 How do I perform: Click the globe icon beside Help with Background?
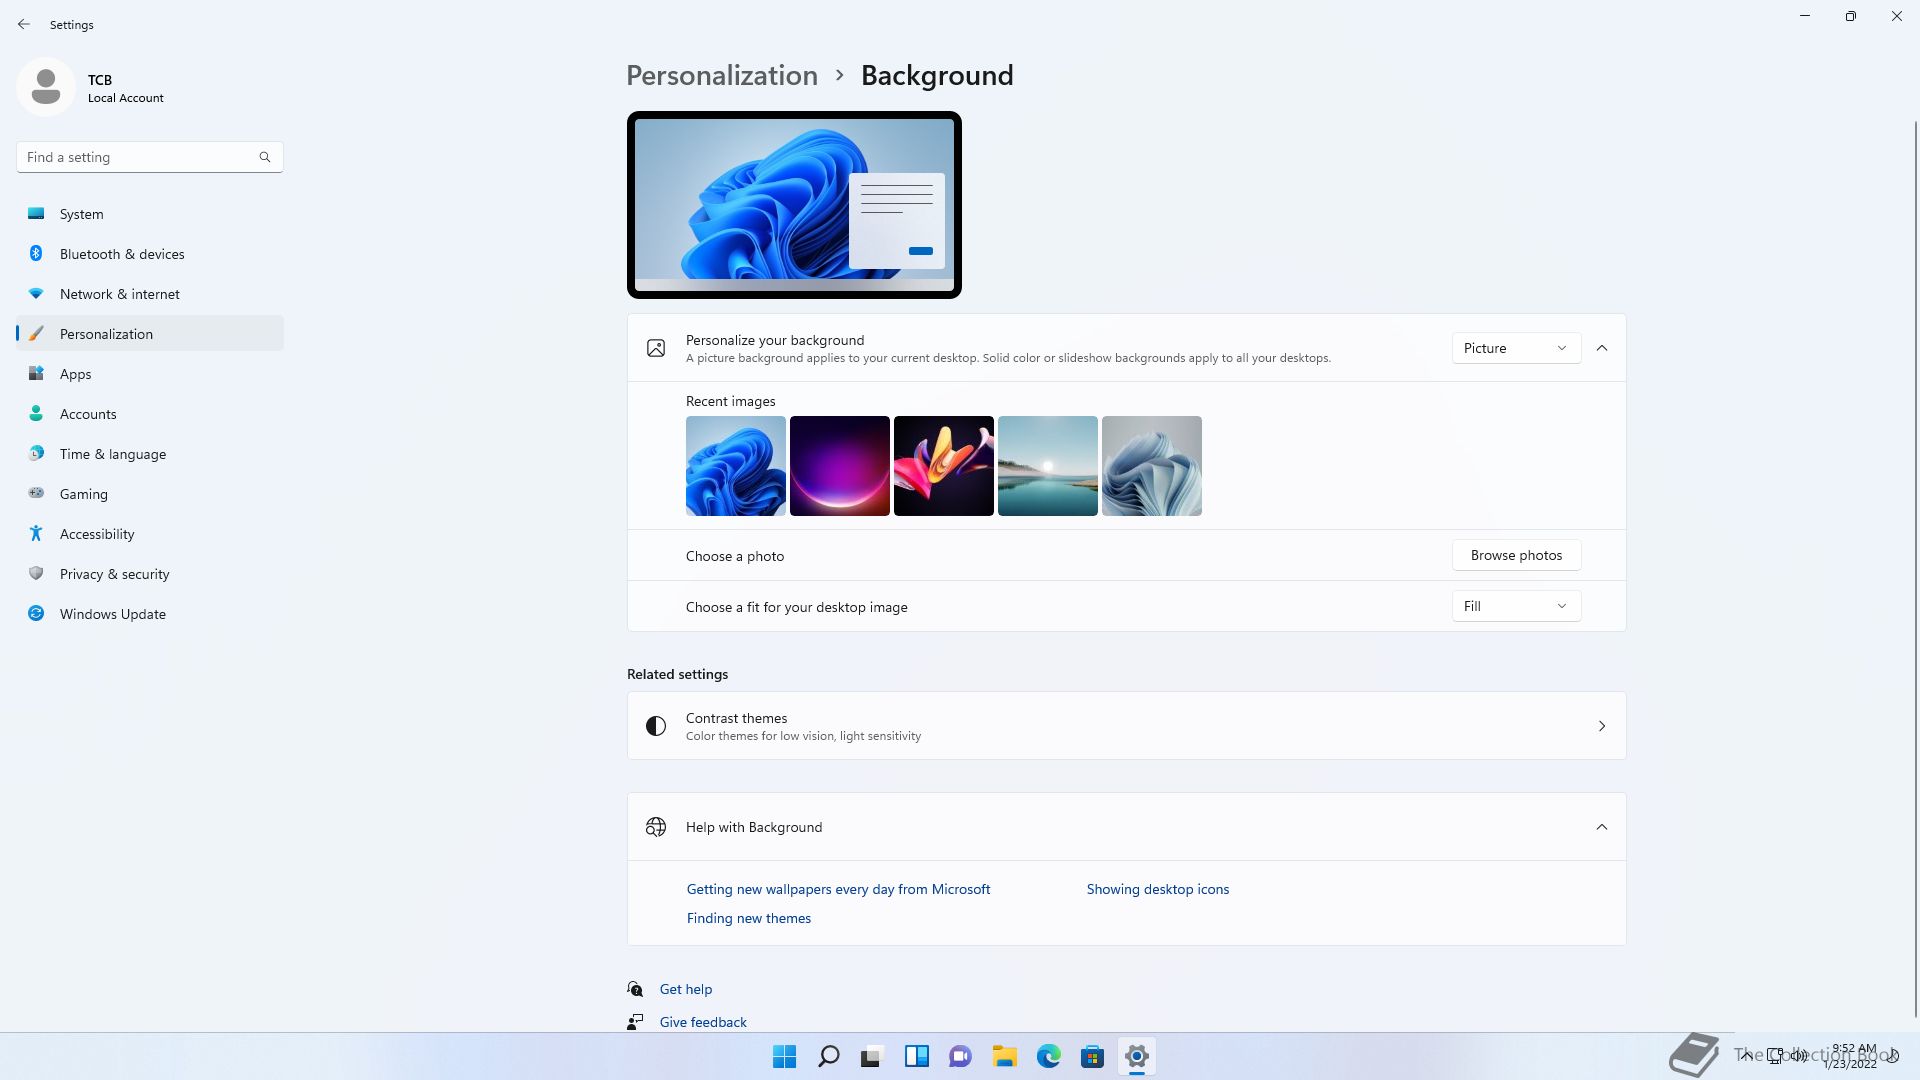pyautogui.click(x=656, y=827)
